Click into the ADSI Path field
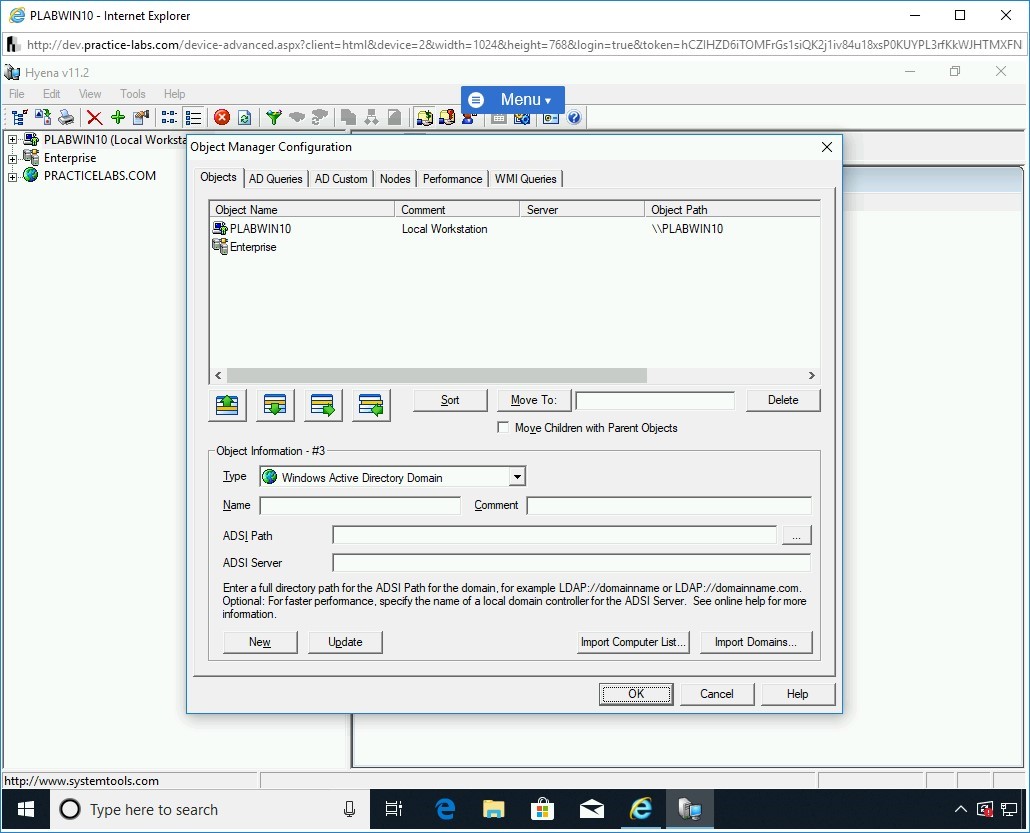The width and height of the screenshot is (1030, 833). (x=554, y=536)
